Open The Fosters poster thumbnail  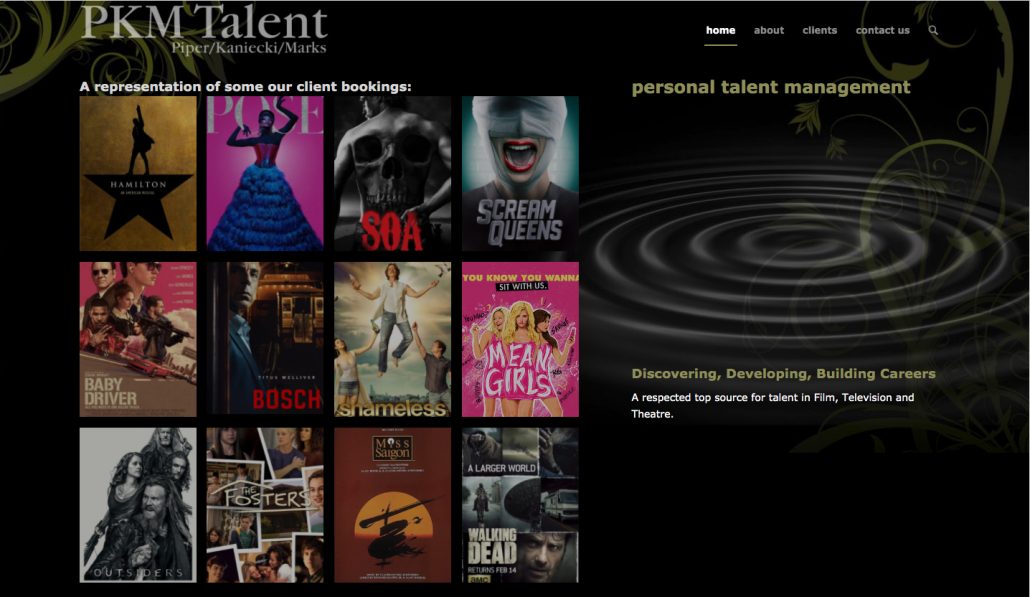click(x=265, y=505)
